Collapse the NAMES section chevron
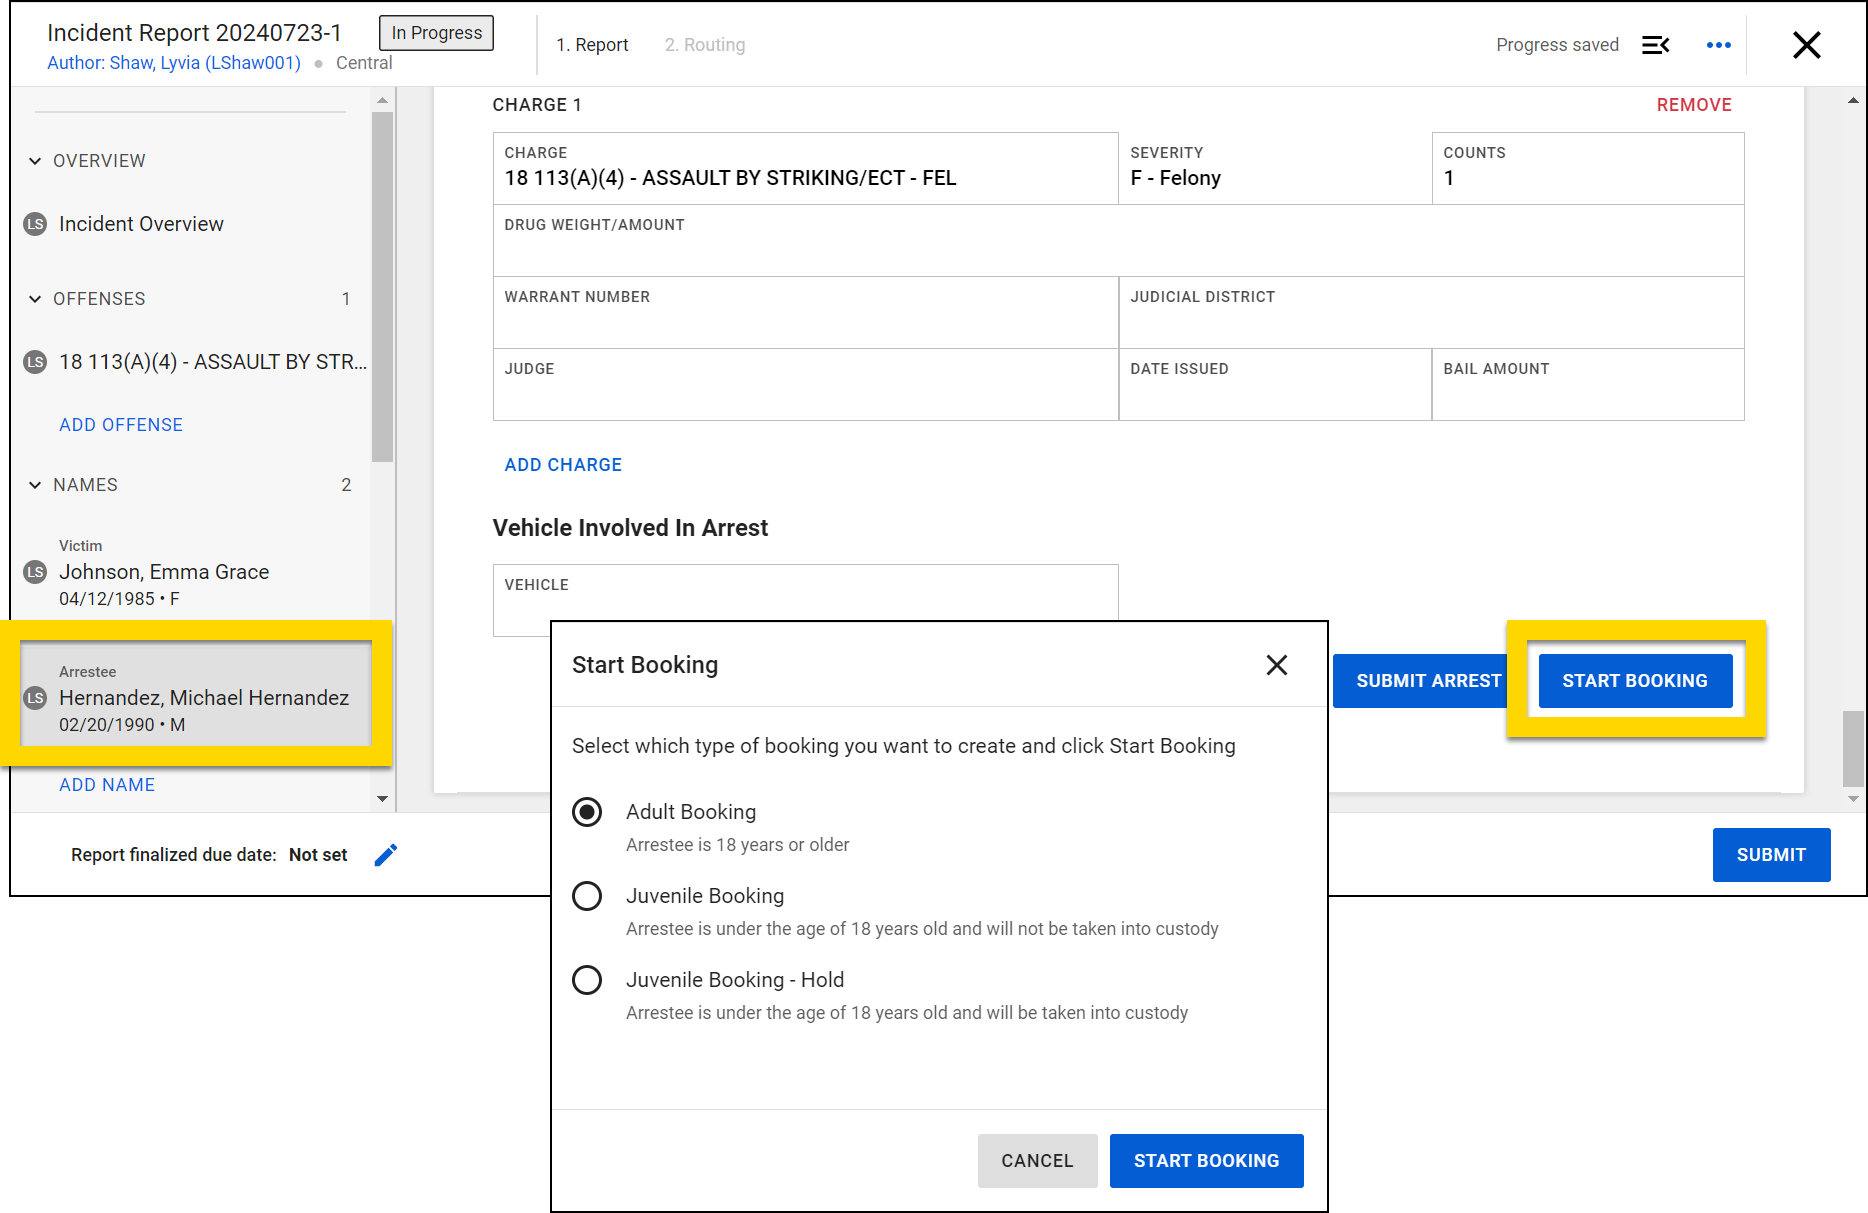The height and width of the screenshot is (1213, 1868). (35, 485)
